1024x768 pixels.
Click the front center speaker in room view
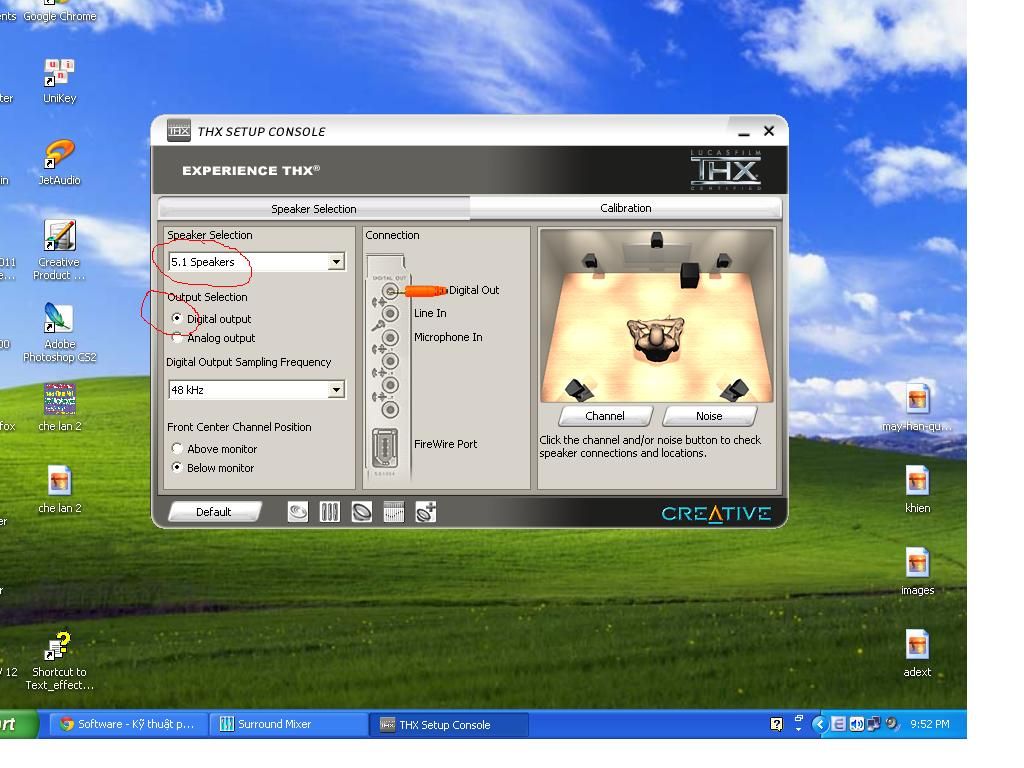pyautogui.click(x=656, y=240)
